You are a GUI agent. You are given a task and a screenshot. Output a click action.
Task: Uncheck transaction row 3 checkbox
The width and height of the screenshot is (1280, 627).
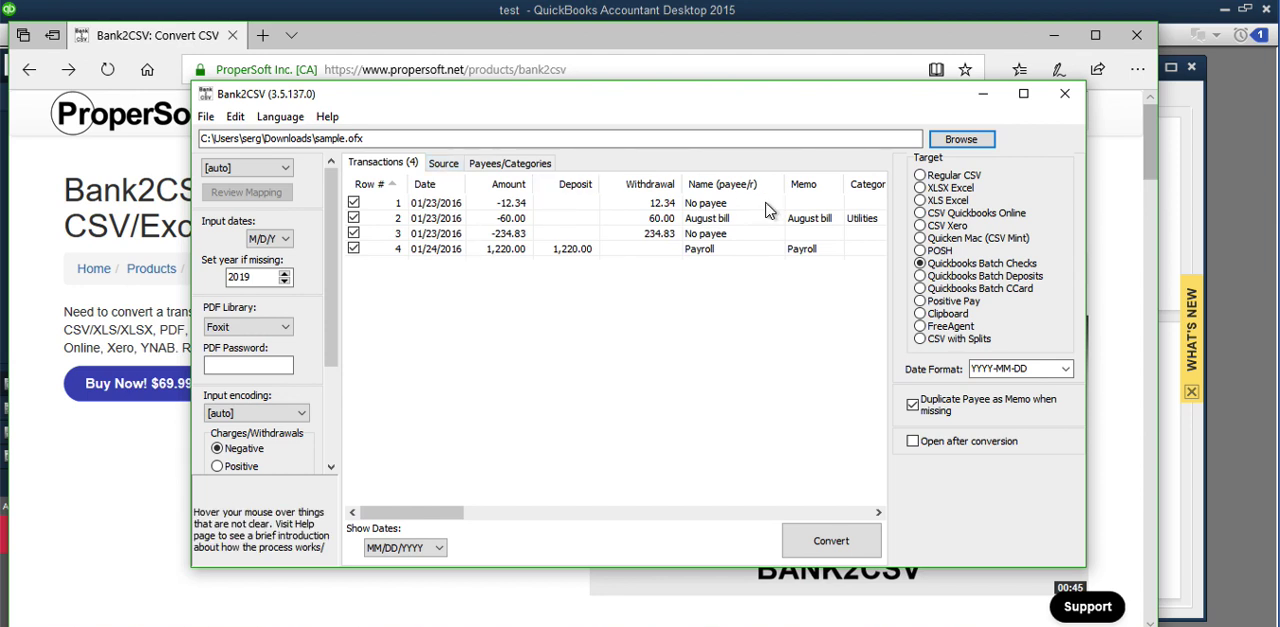pyautogui.click(x=353, y=233)
